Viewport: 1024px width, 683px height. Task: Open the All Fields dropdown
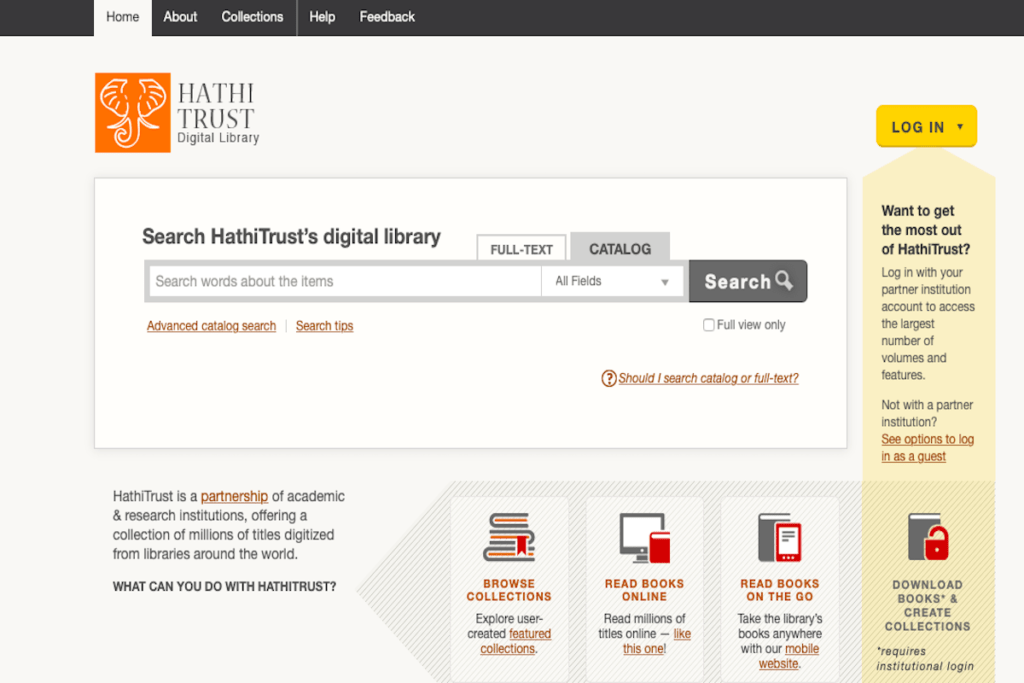coord(612,281)
